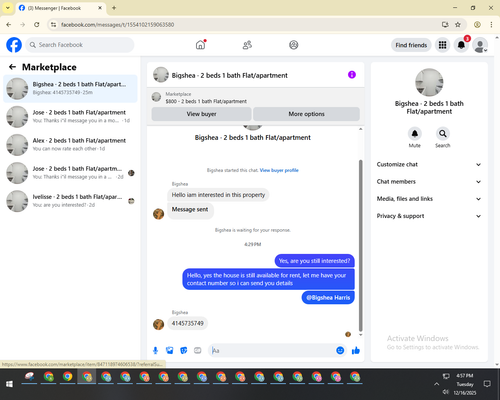Click the taskbar volume speaker icon
Image resolution: width=500 pixels, height=400 pixels.
[x=446, y=392]
